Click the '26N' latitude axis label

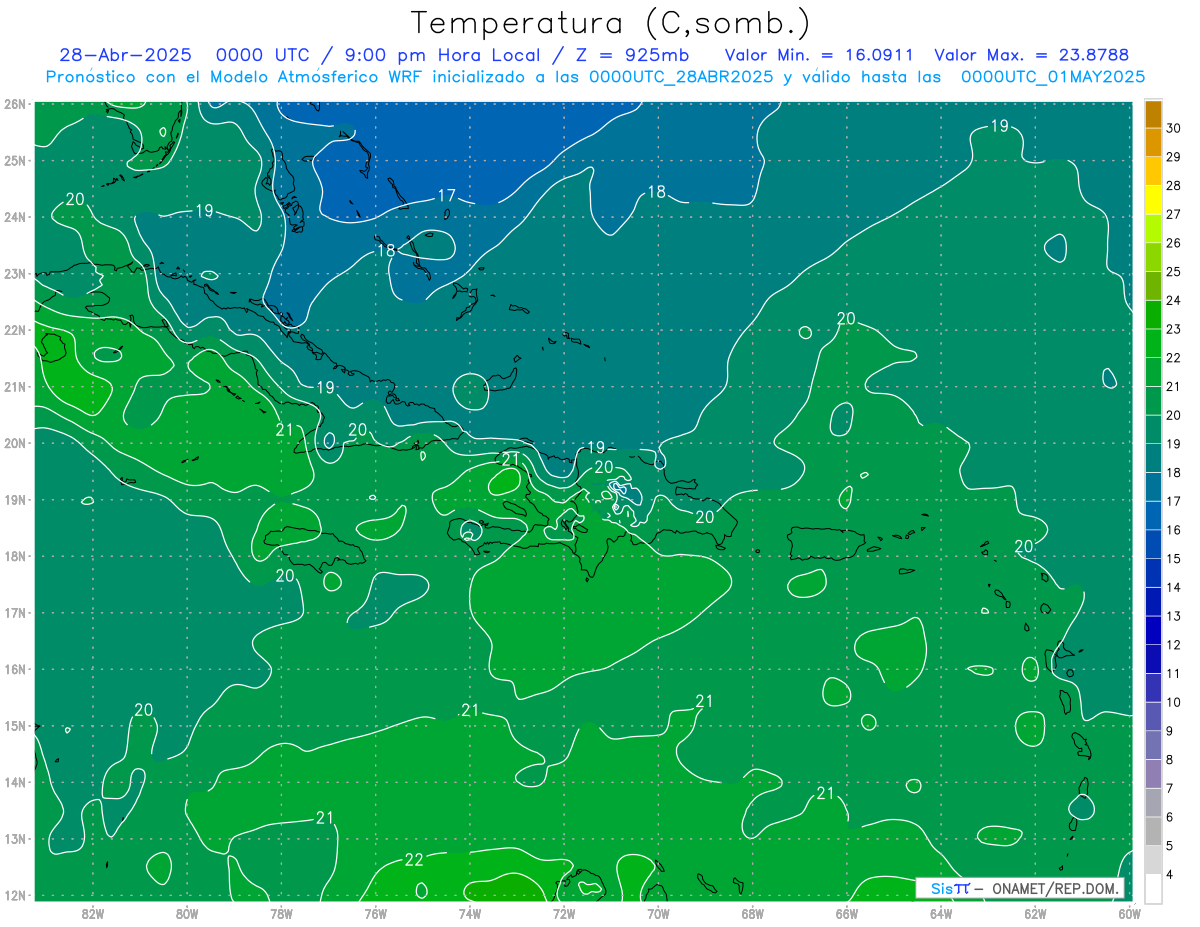pos(15,104)
